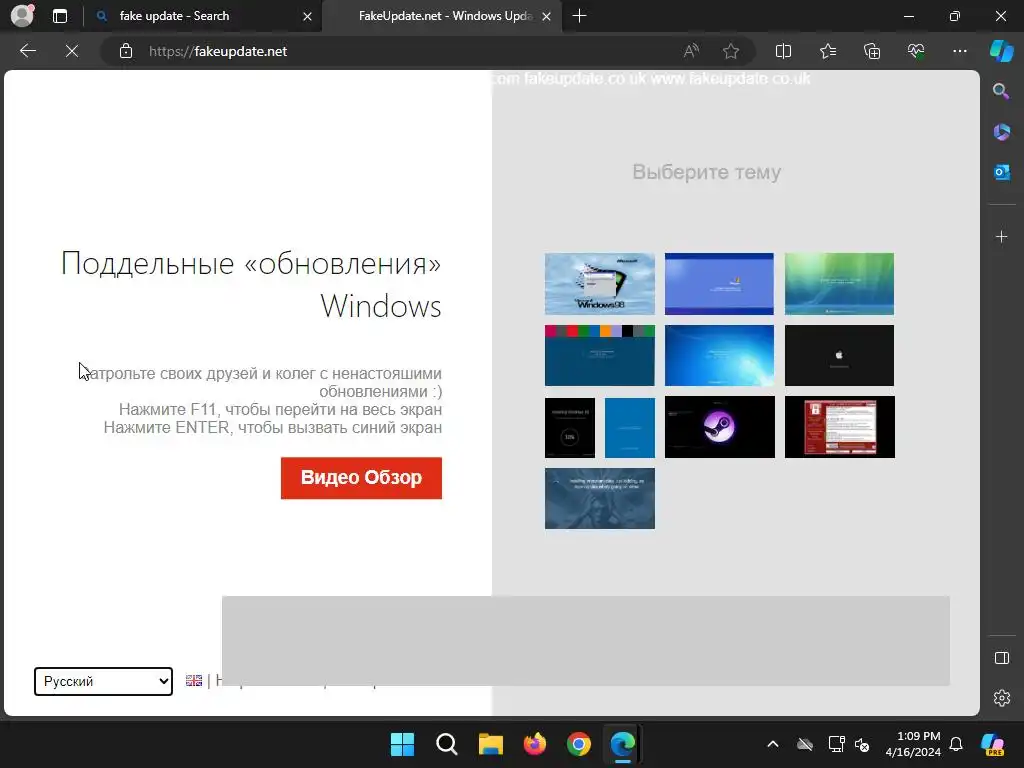Open taskbar Search
The width and height of the screenshot is (1024, 768).
tap(447, 744)
